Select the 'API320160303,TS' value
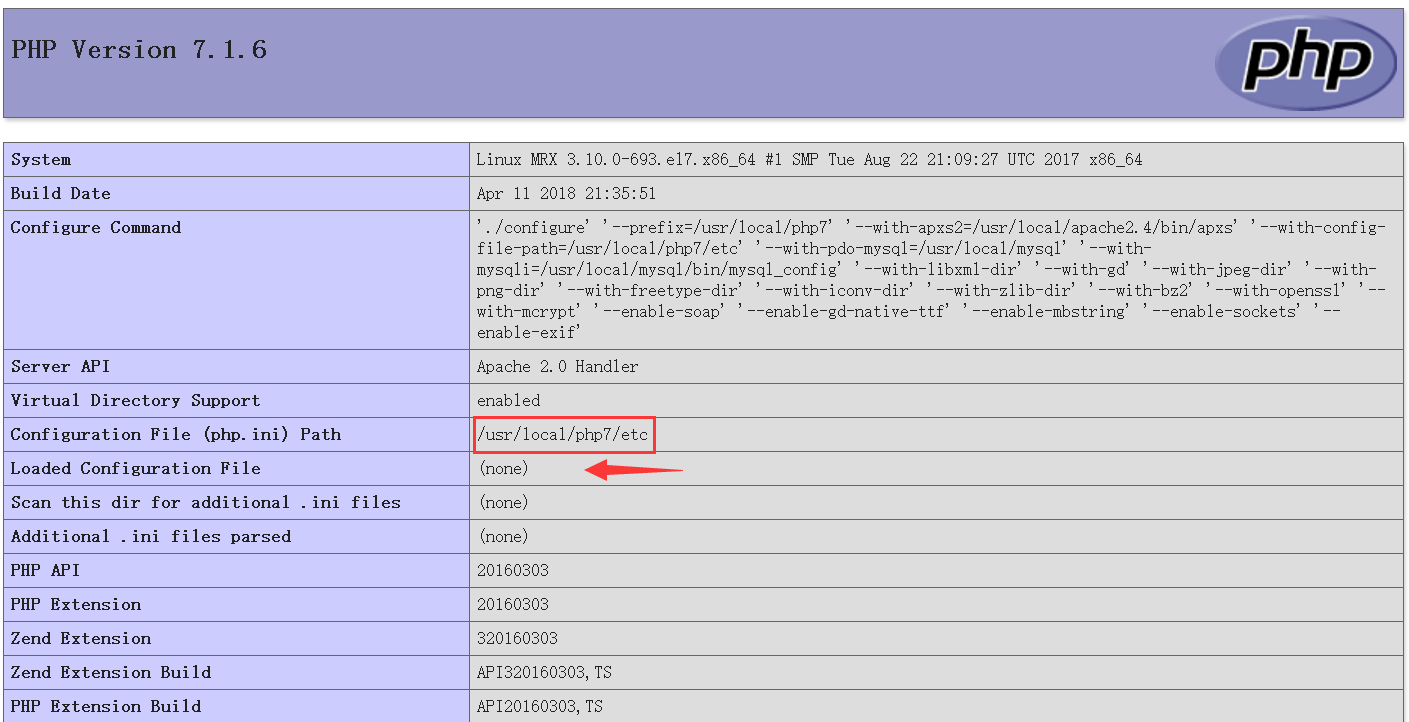The image size is (1409, 722). pos(544,673)
